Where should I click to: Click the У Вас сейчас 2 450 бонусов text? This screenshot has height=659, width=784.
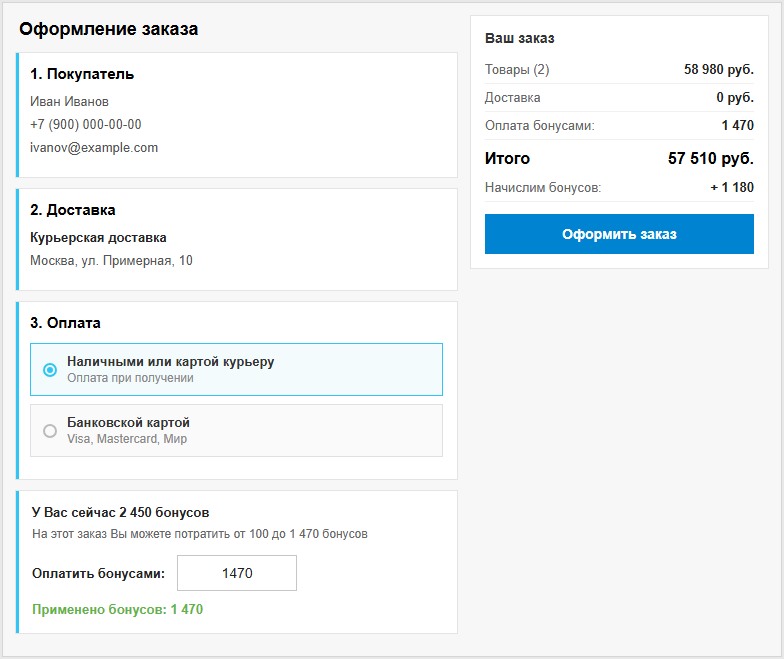click(x=120, y=512)
